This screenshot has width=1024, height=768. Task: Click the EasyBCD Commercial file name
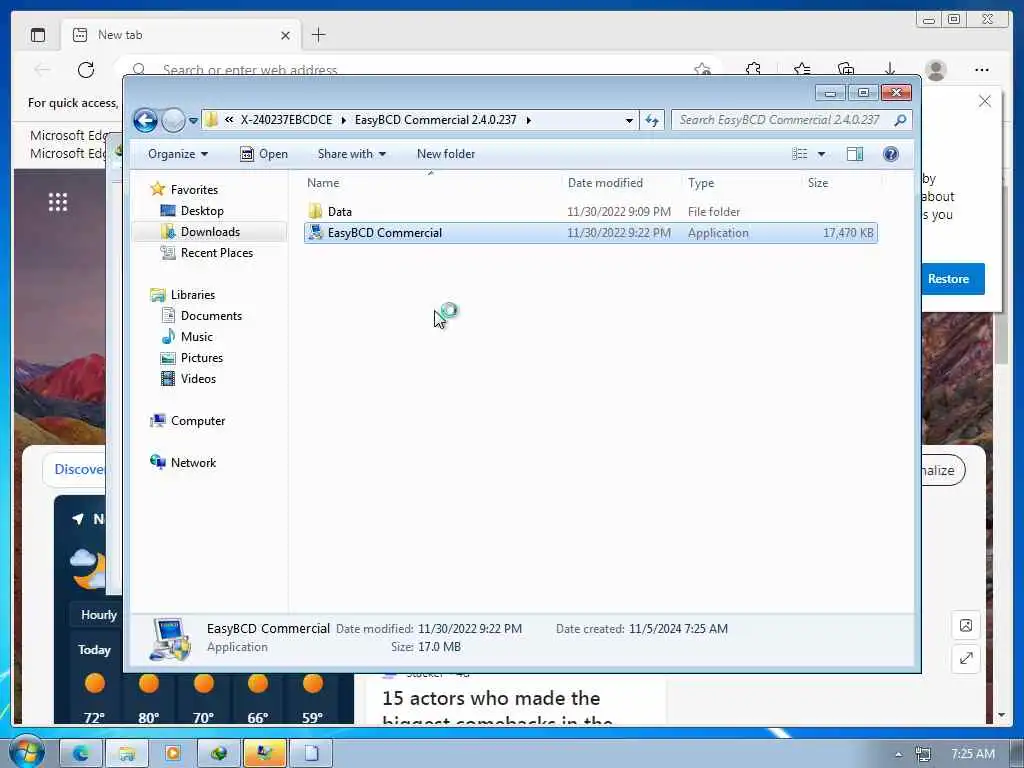[385, 233]
